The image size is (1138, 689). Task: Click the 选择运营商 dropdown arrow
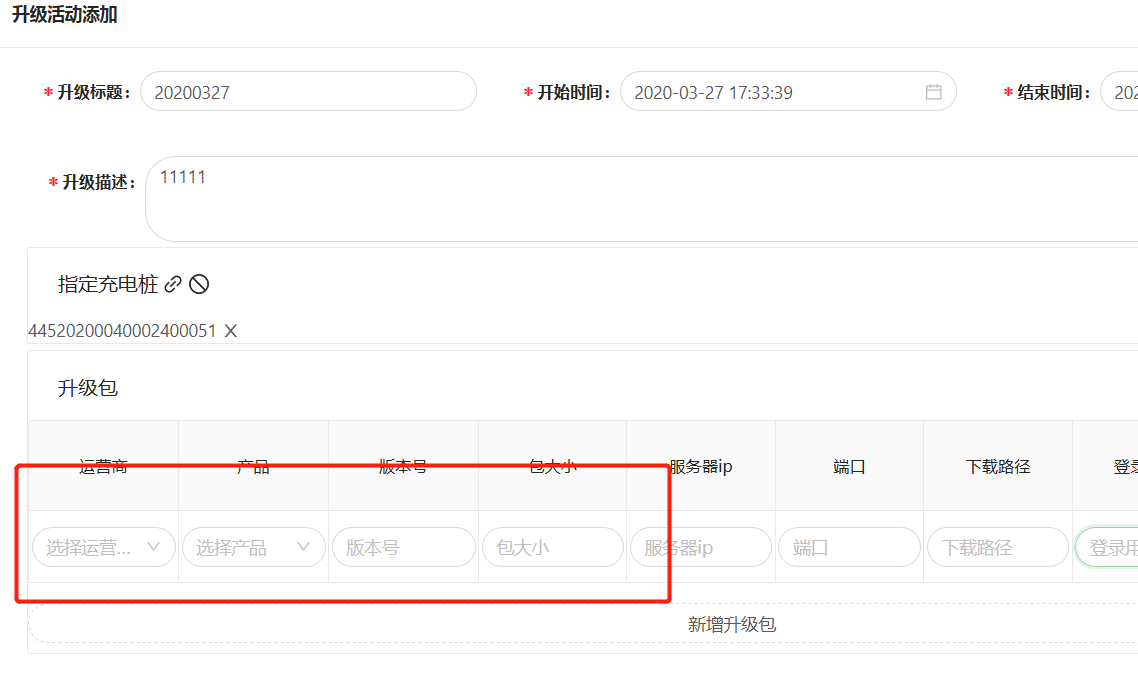pos(154,547)
